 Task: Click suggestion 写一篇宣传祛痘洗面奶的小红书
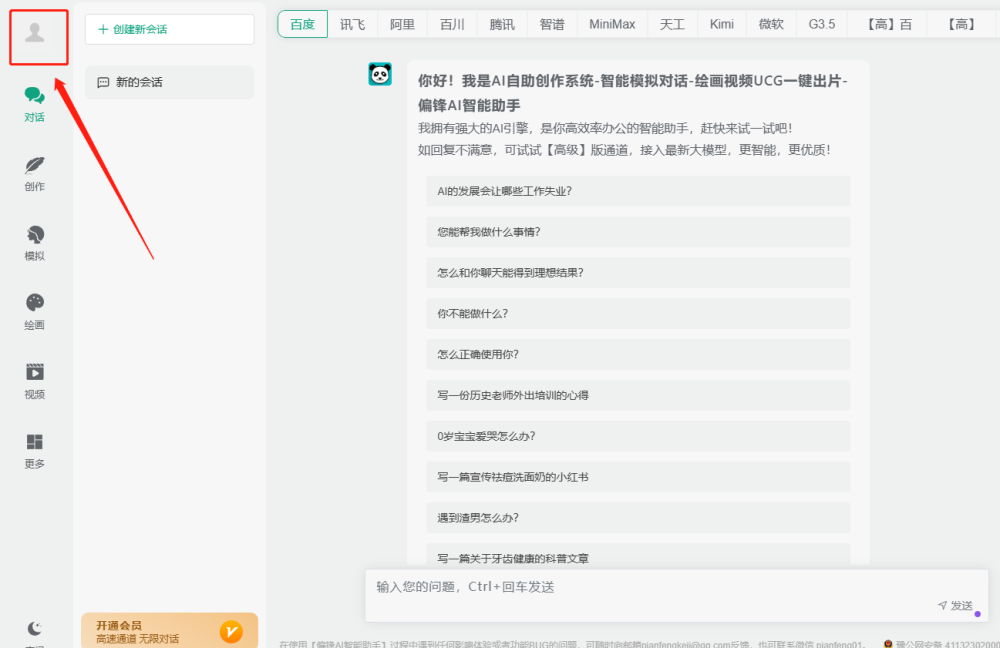click(638, 477)
